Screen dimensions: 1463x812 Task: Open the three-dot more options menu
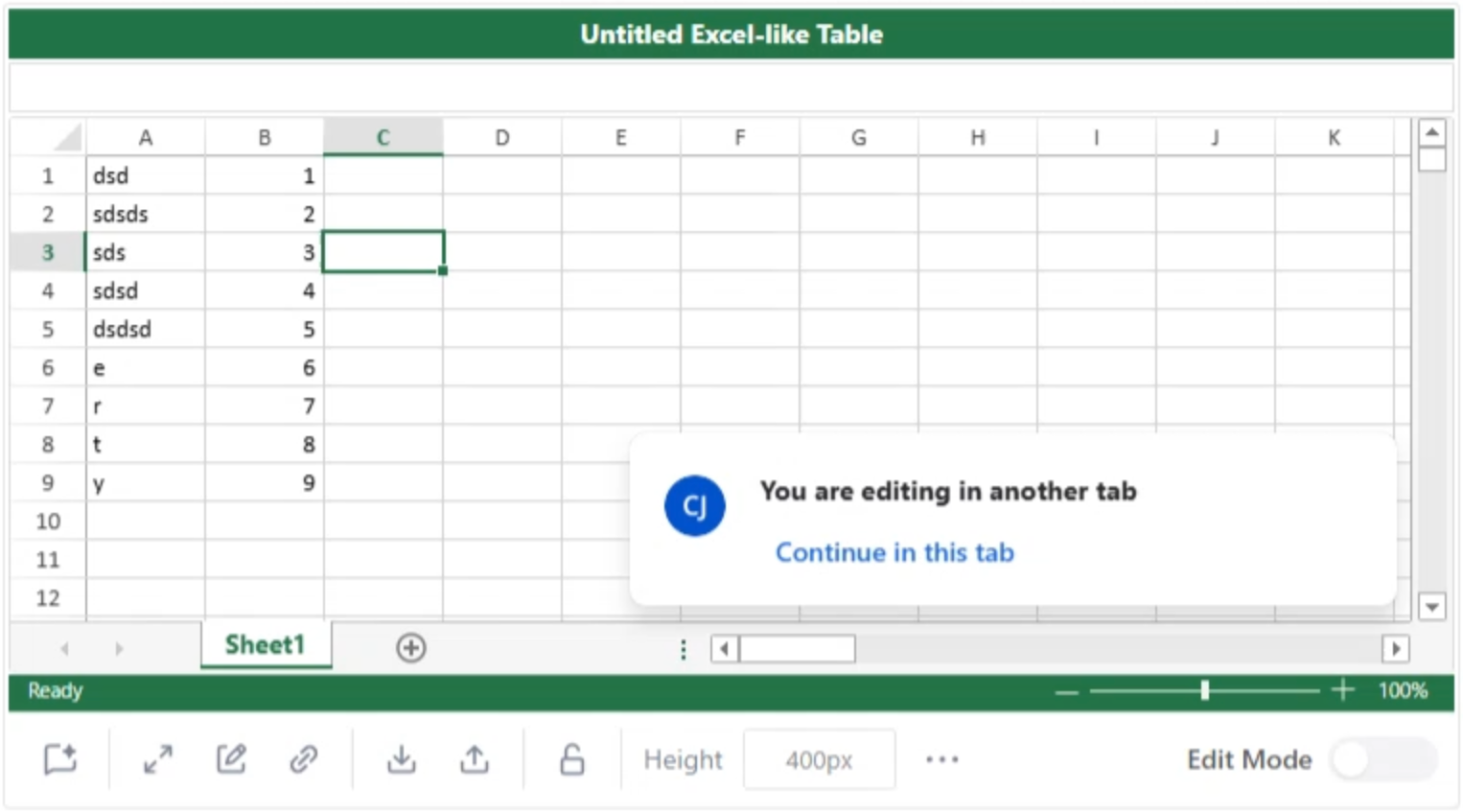tap(942, 760)
